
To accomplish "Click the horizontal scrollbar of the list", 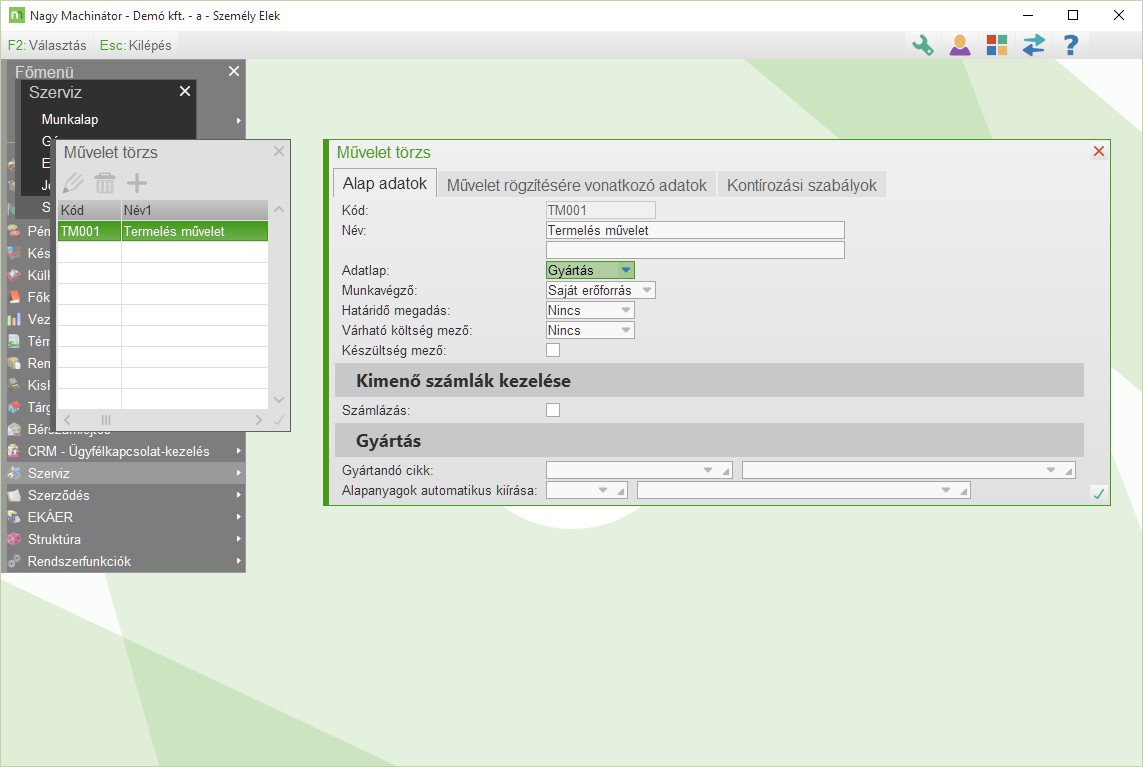I will click(163, 420).
